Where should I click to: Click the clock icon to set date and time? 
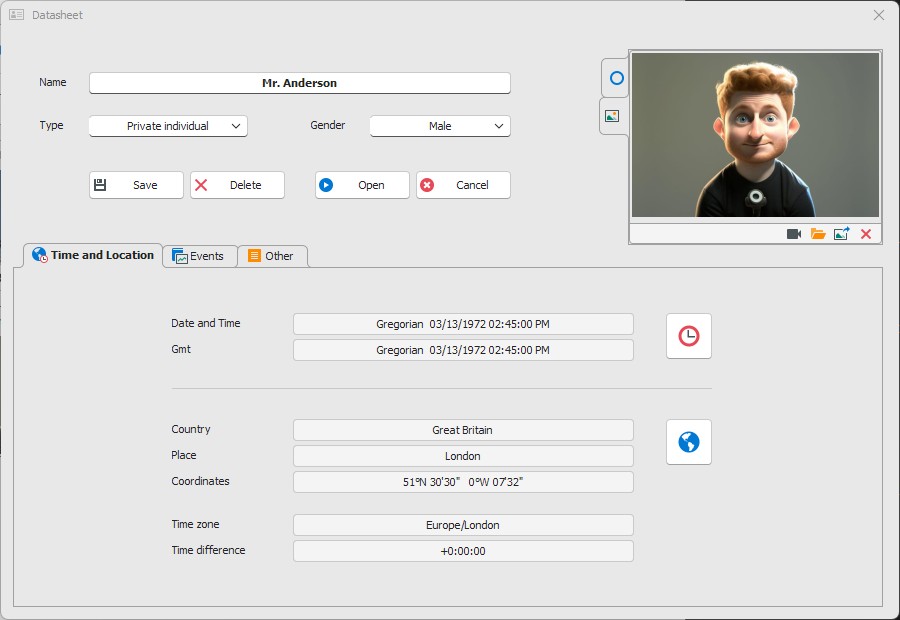click(688, 336)
